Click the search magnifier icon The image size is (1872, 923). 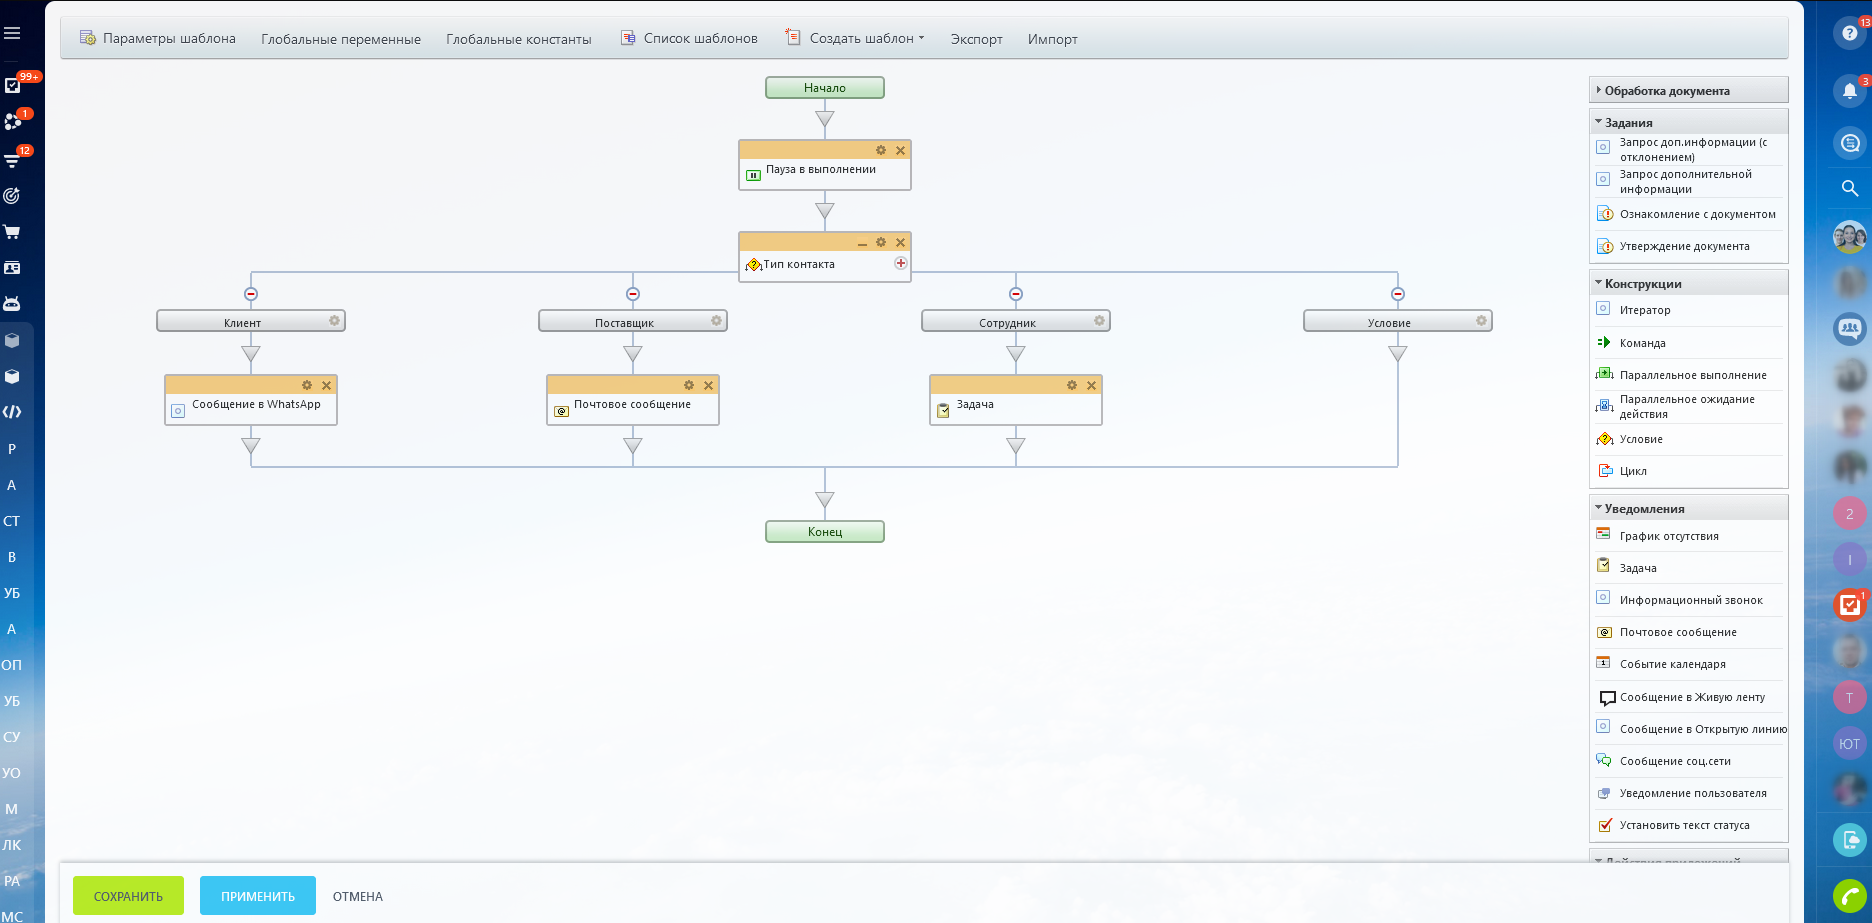click(x=1849, y=188)
